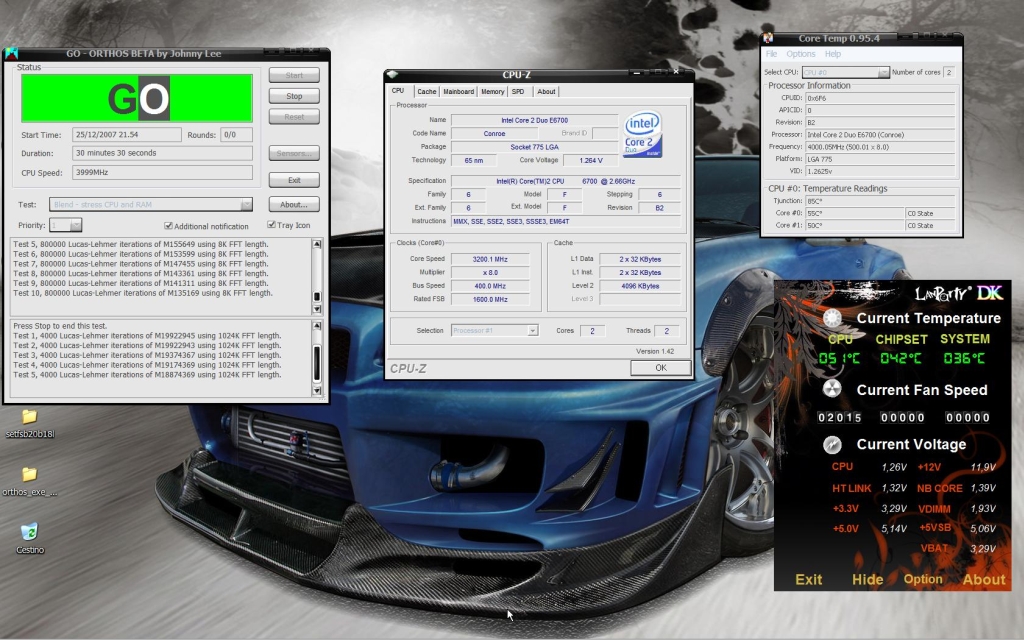Click the Duration field in ORTHOS

pos(162,153)
